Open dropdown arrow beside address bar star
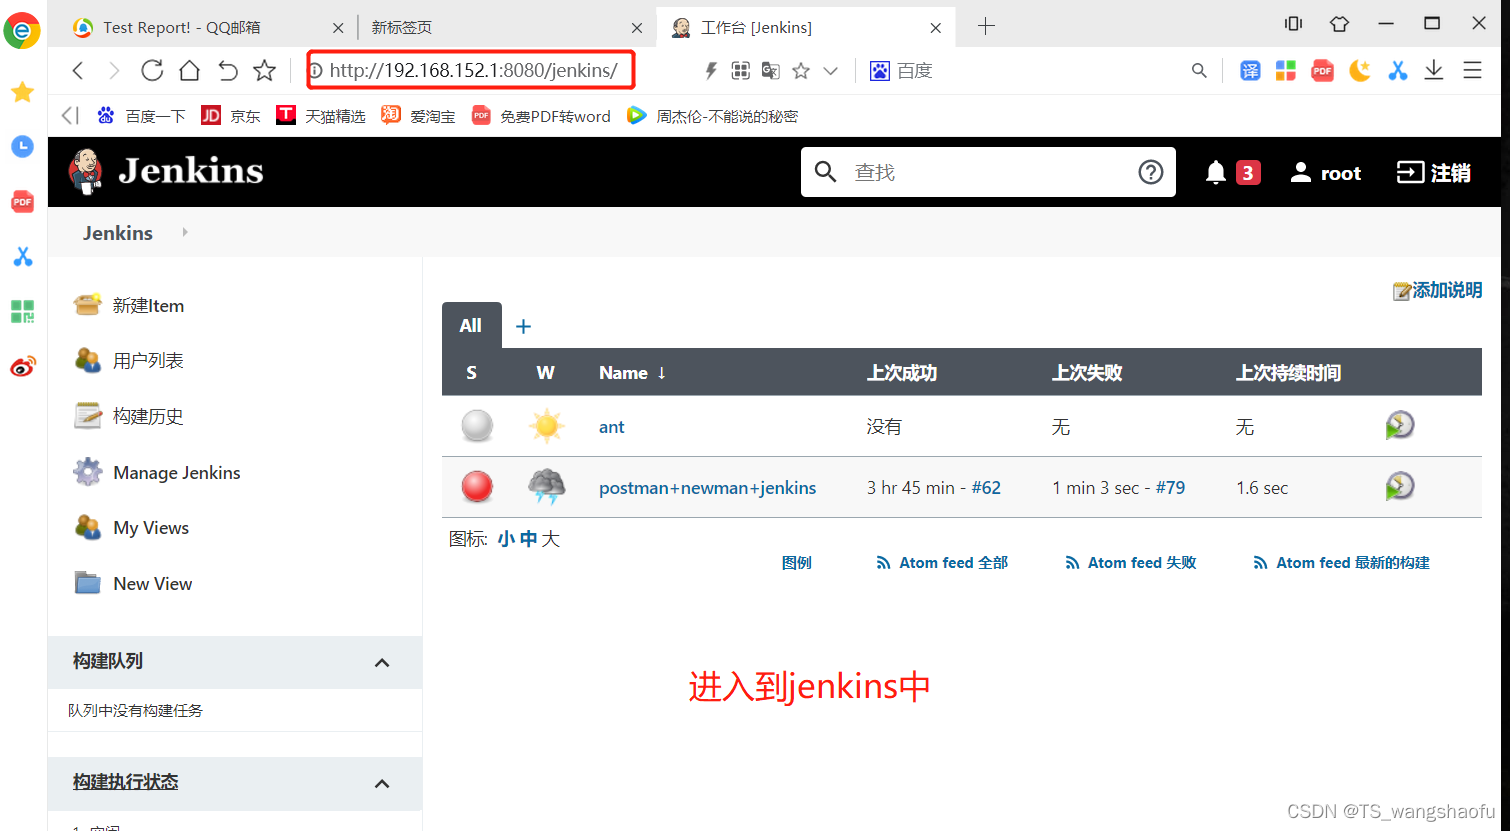The image size is (1510, 831). (830, 71)
